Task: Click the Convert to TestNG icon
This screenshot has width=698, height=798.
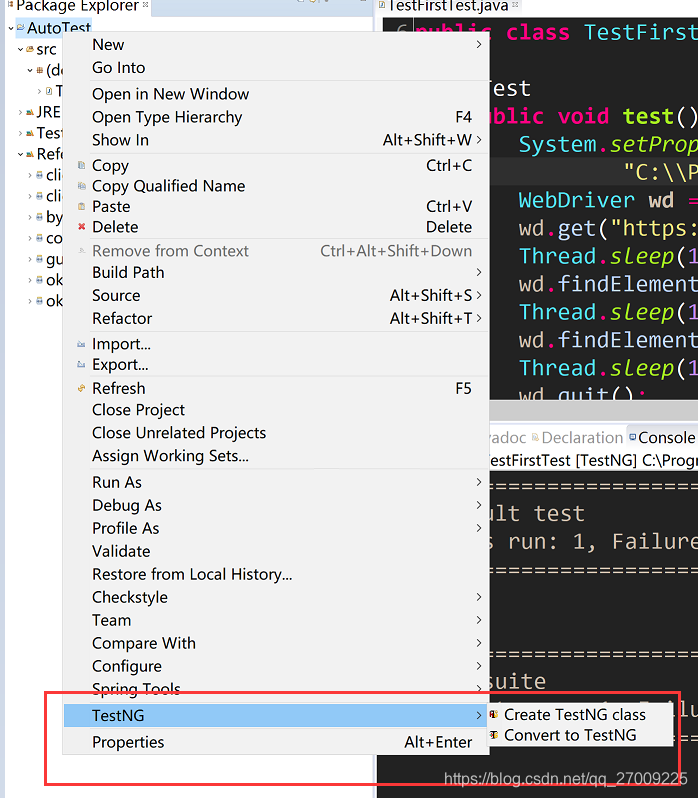Action: pyautogui.click(x=493, y=735)
